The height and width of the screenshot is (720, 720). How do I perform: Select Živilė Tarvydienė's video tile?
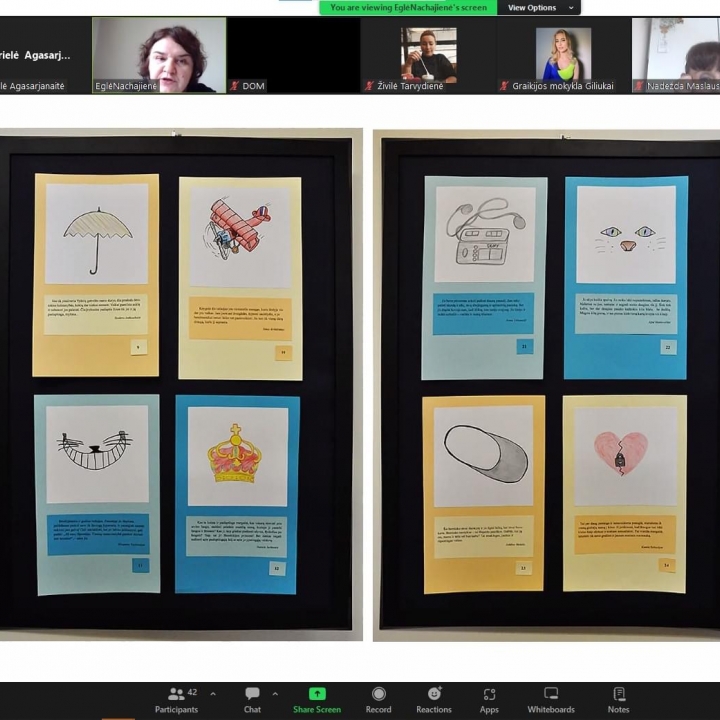pos(428,55)
